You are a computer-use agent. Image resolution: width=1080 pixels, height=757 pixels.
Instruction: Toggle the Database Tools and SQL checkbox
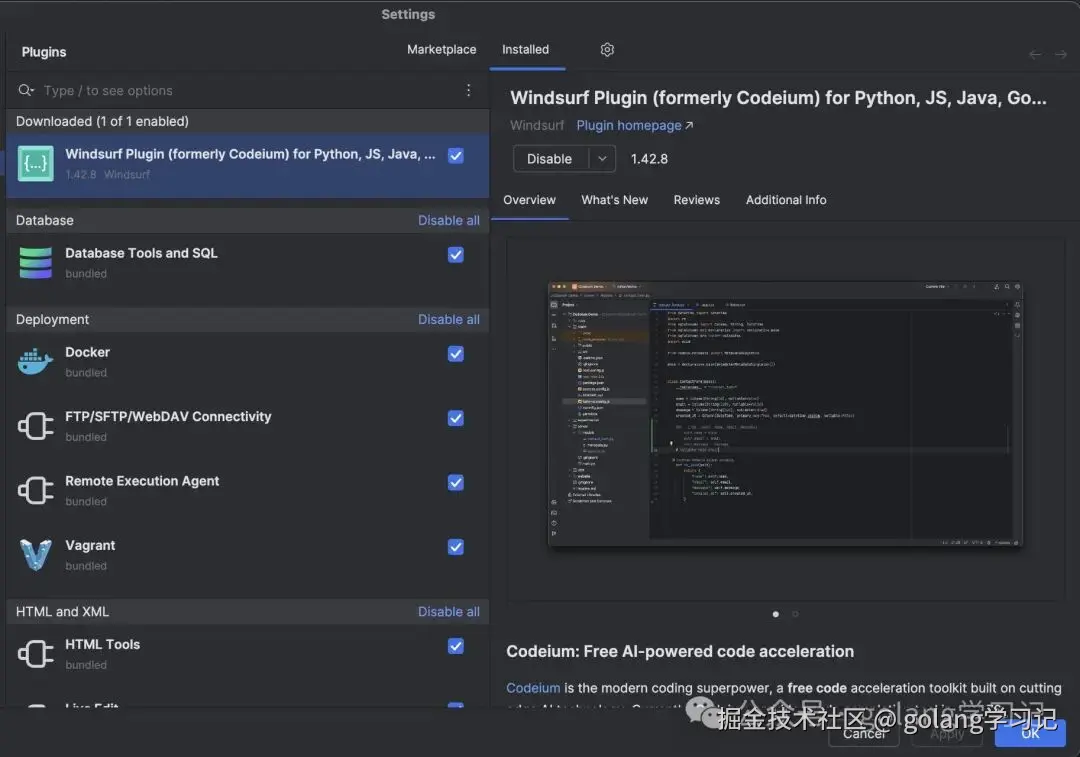pos(455,255)
